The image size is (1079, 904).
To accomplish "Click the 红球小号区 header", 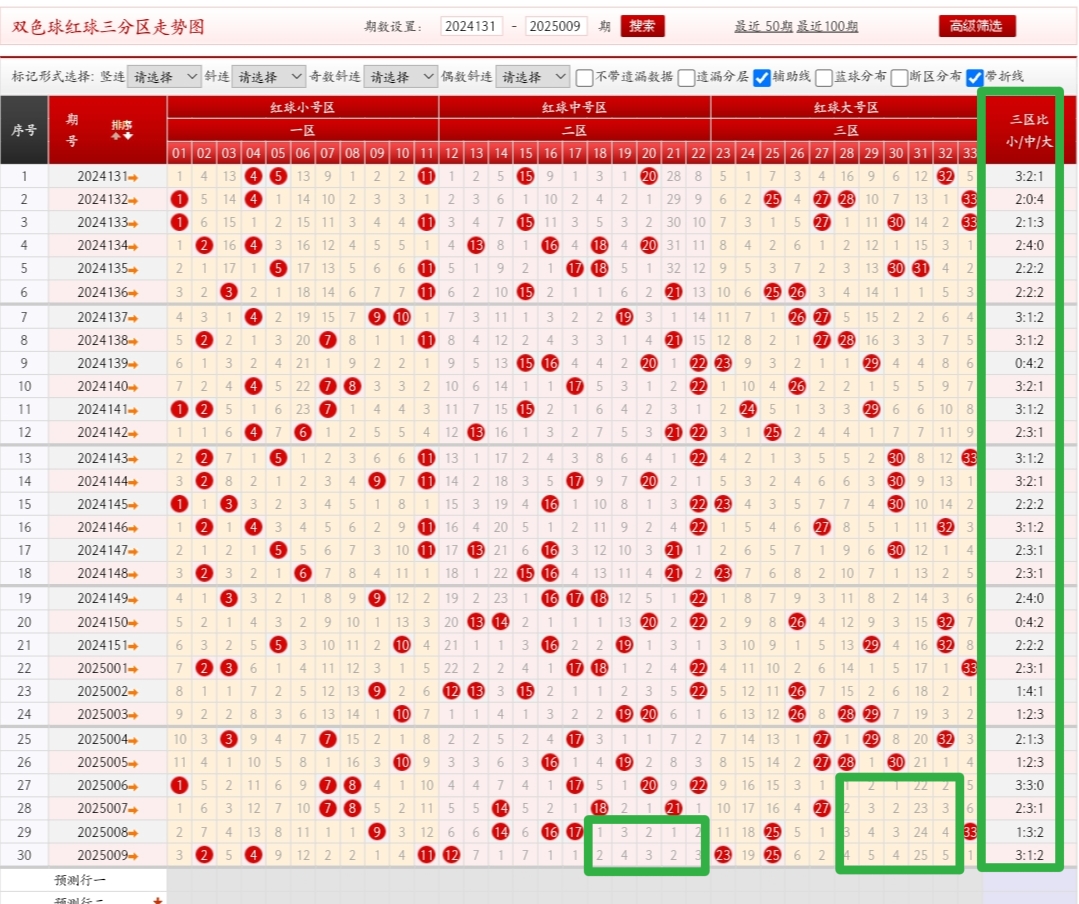I will 302,107.
